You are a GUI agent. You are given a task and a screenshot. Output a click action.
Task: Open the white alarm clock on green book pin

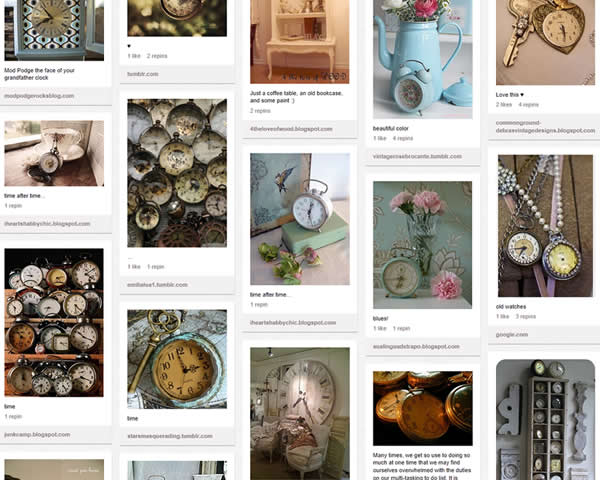[300, 219]
